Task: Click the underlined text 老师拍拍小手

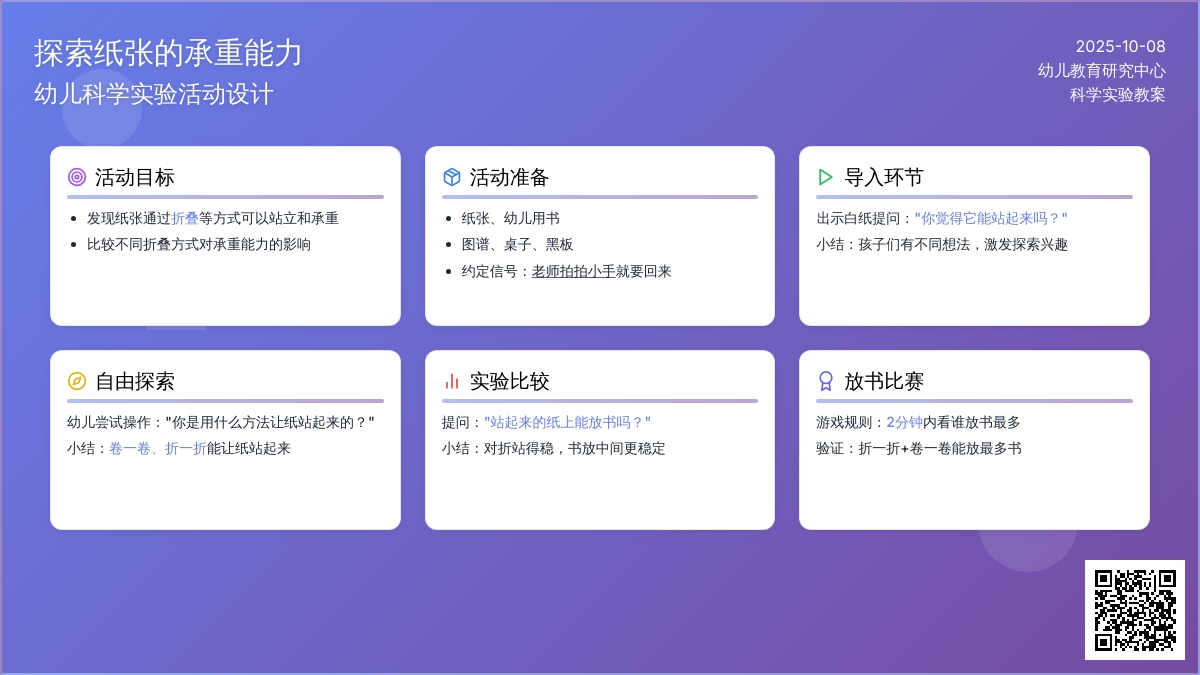Action: (x=573, y=271)
